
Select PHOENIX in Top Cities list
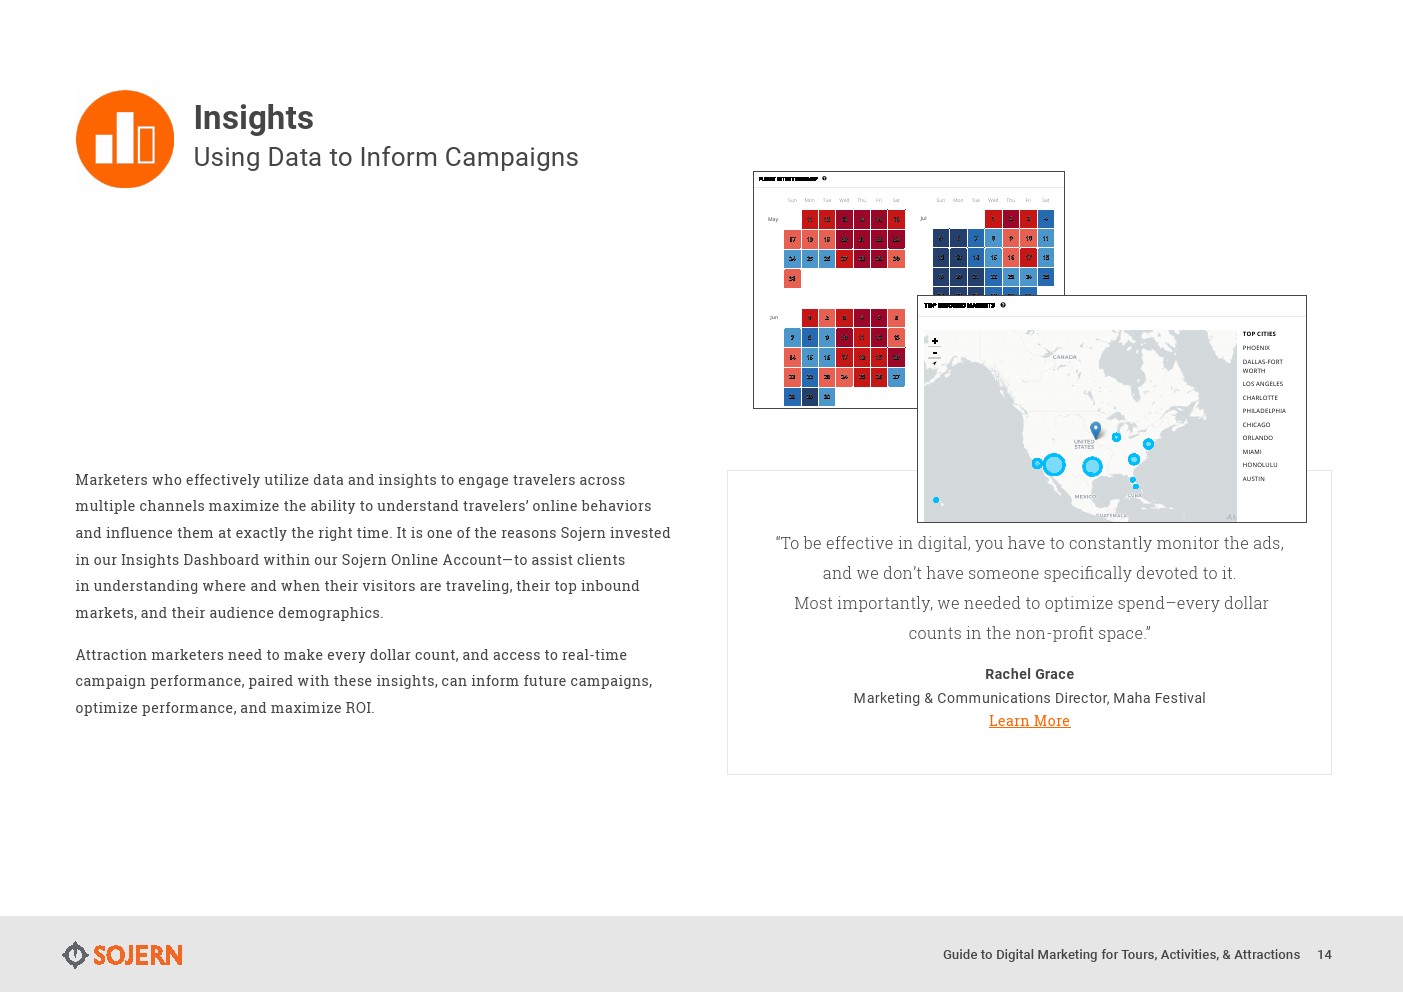[1256, 348]
